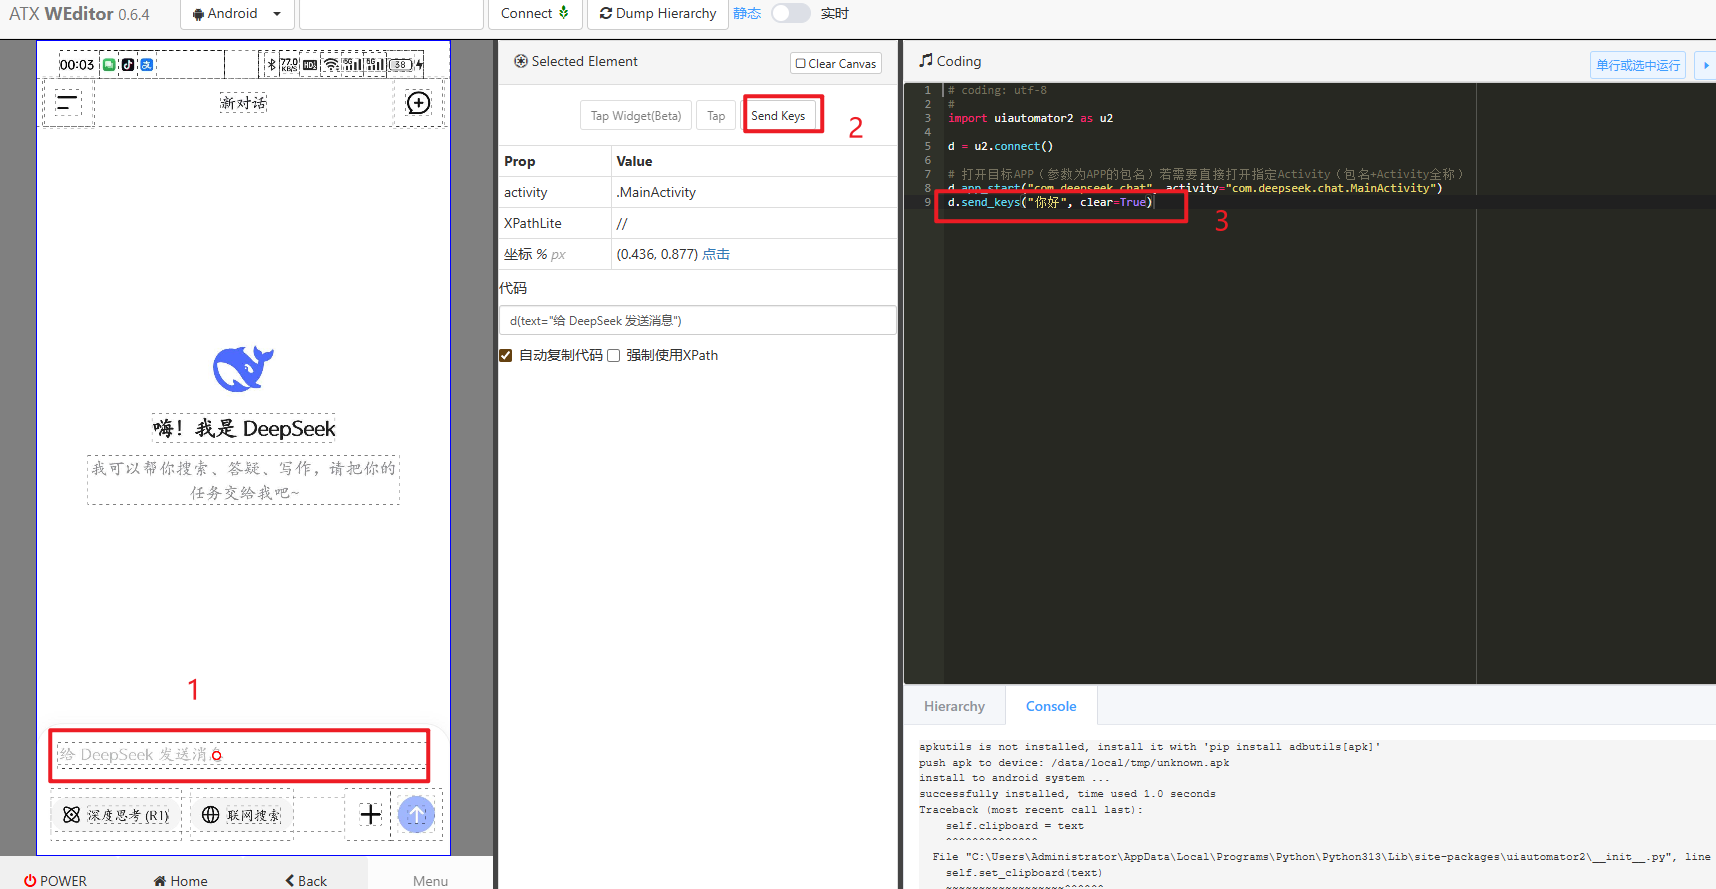Click the successfully installed console line
The width and height of the screenshot is (1716, 889).
pyautogui.click(x=1067, y=794)
